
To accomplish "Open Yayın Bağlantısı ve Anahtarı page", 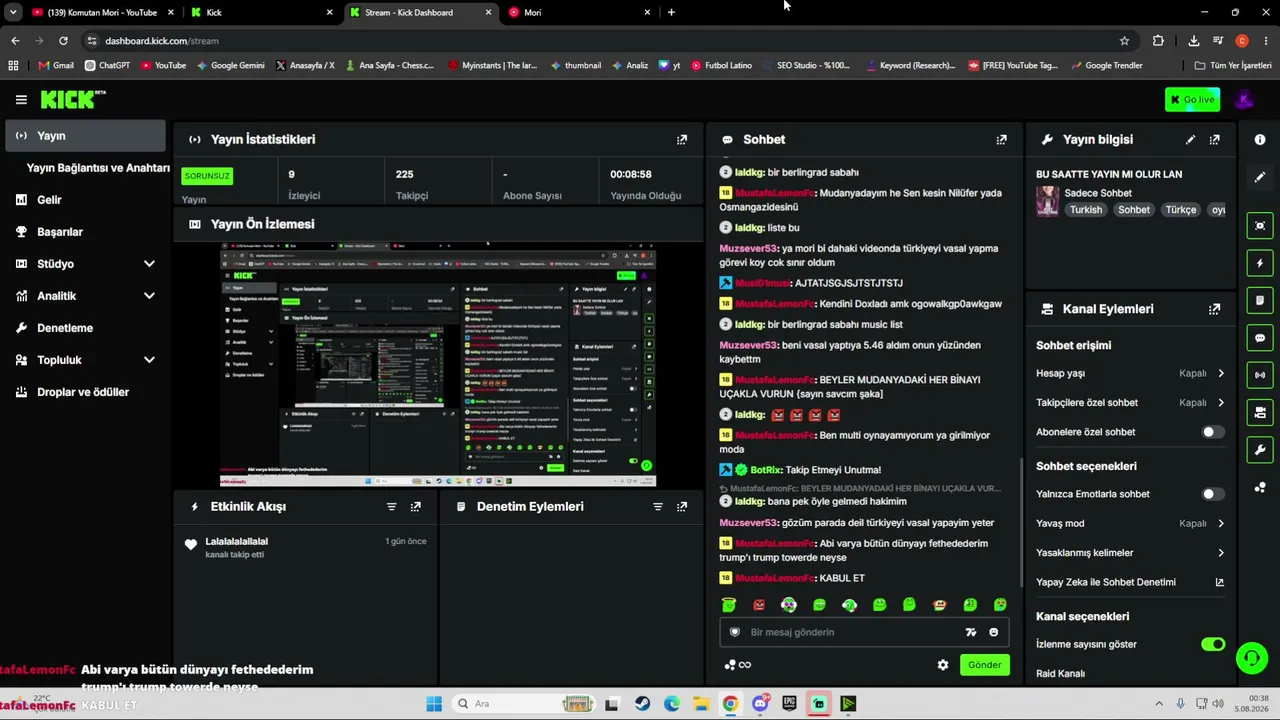I will (98, 168).
